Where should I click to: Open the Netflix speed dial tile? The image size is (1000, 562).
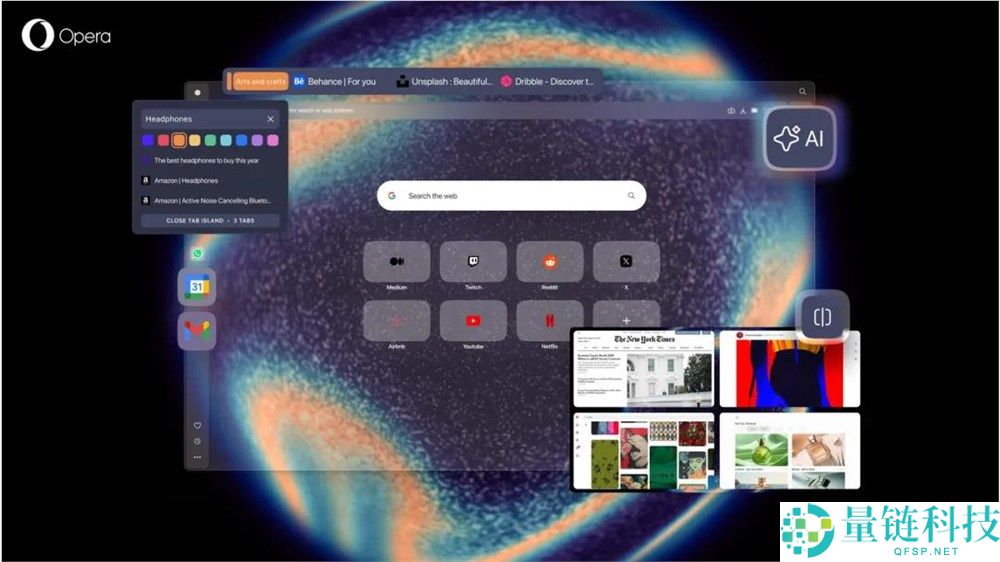tap(549, 321)
